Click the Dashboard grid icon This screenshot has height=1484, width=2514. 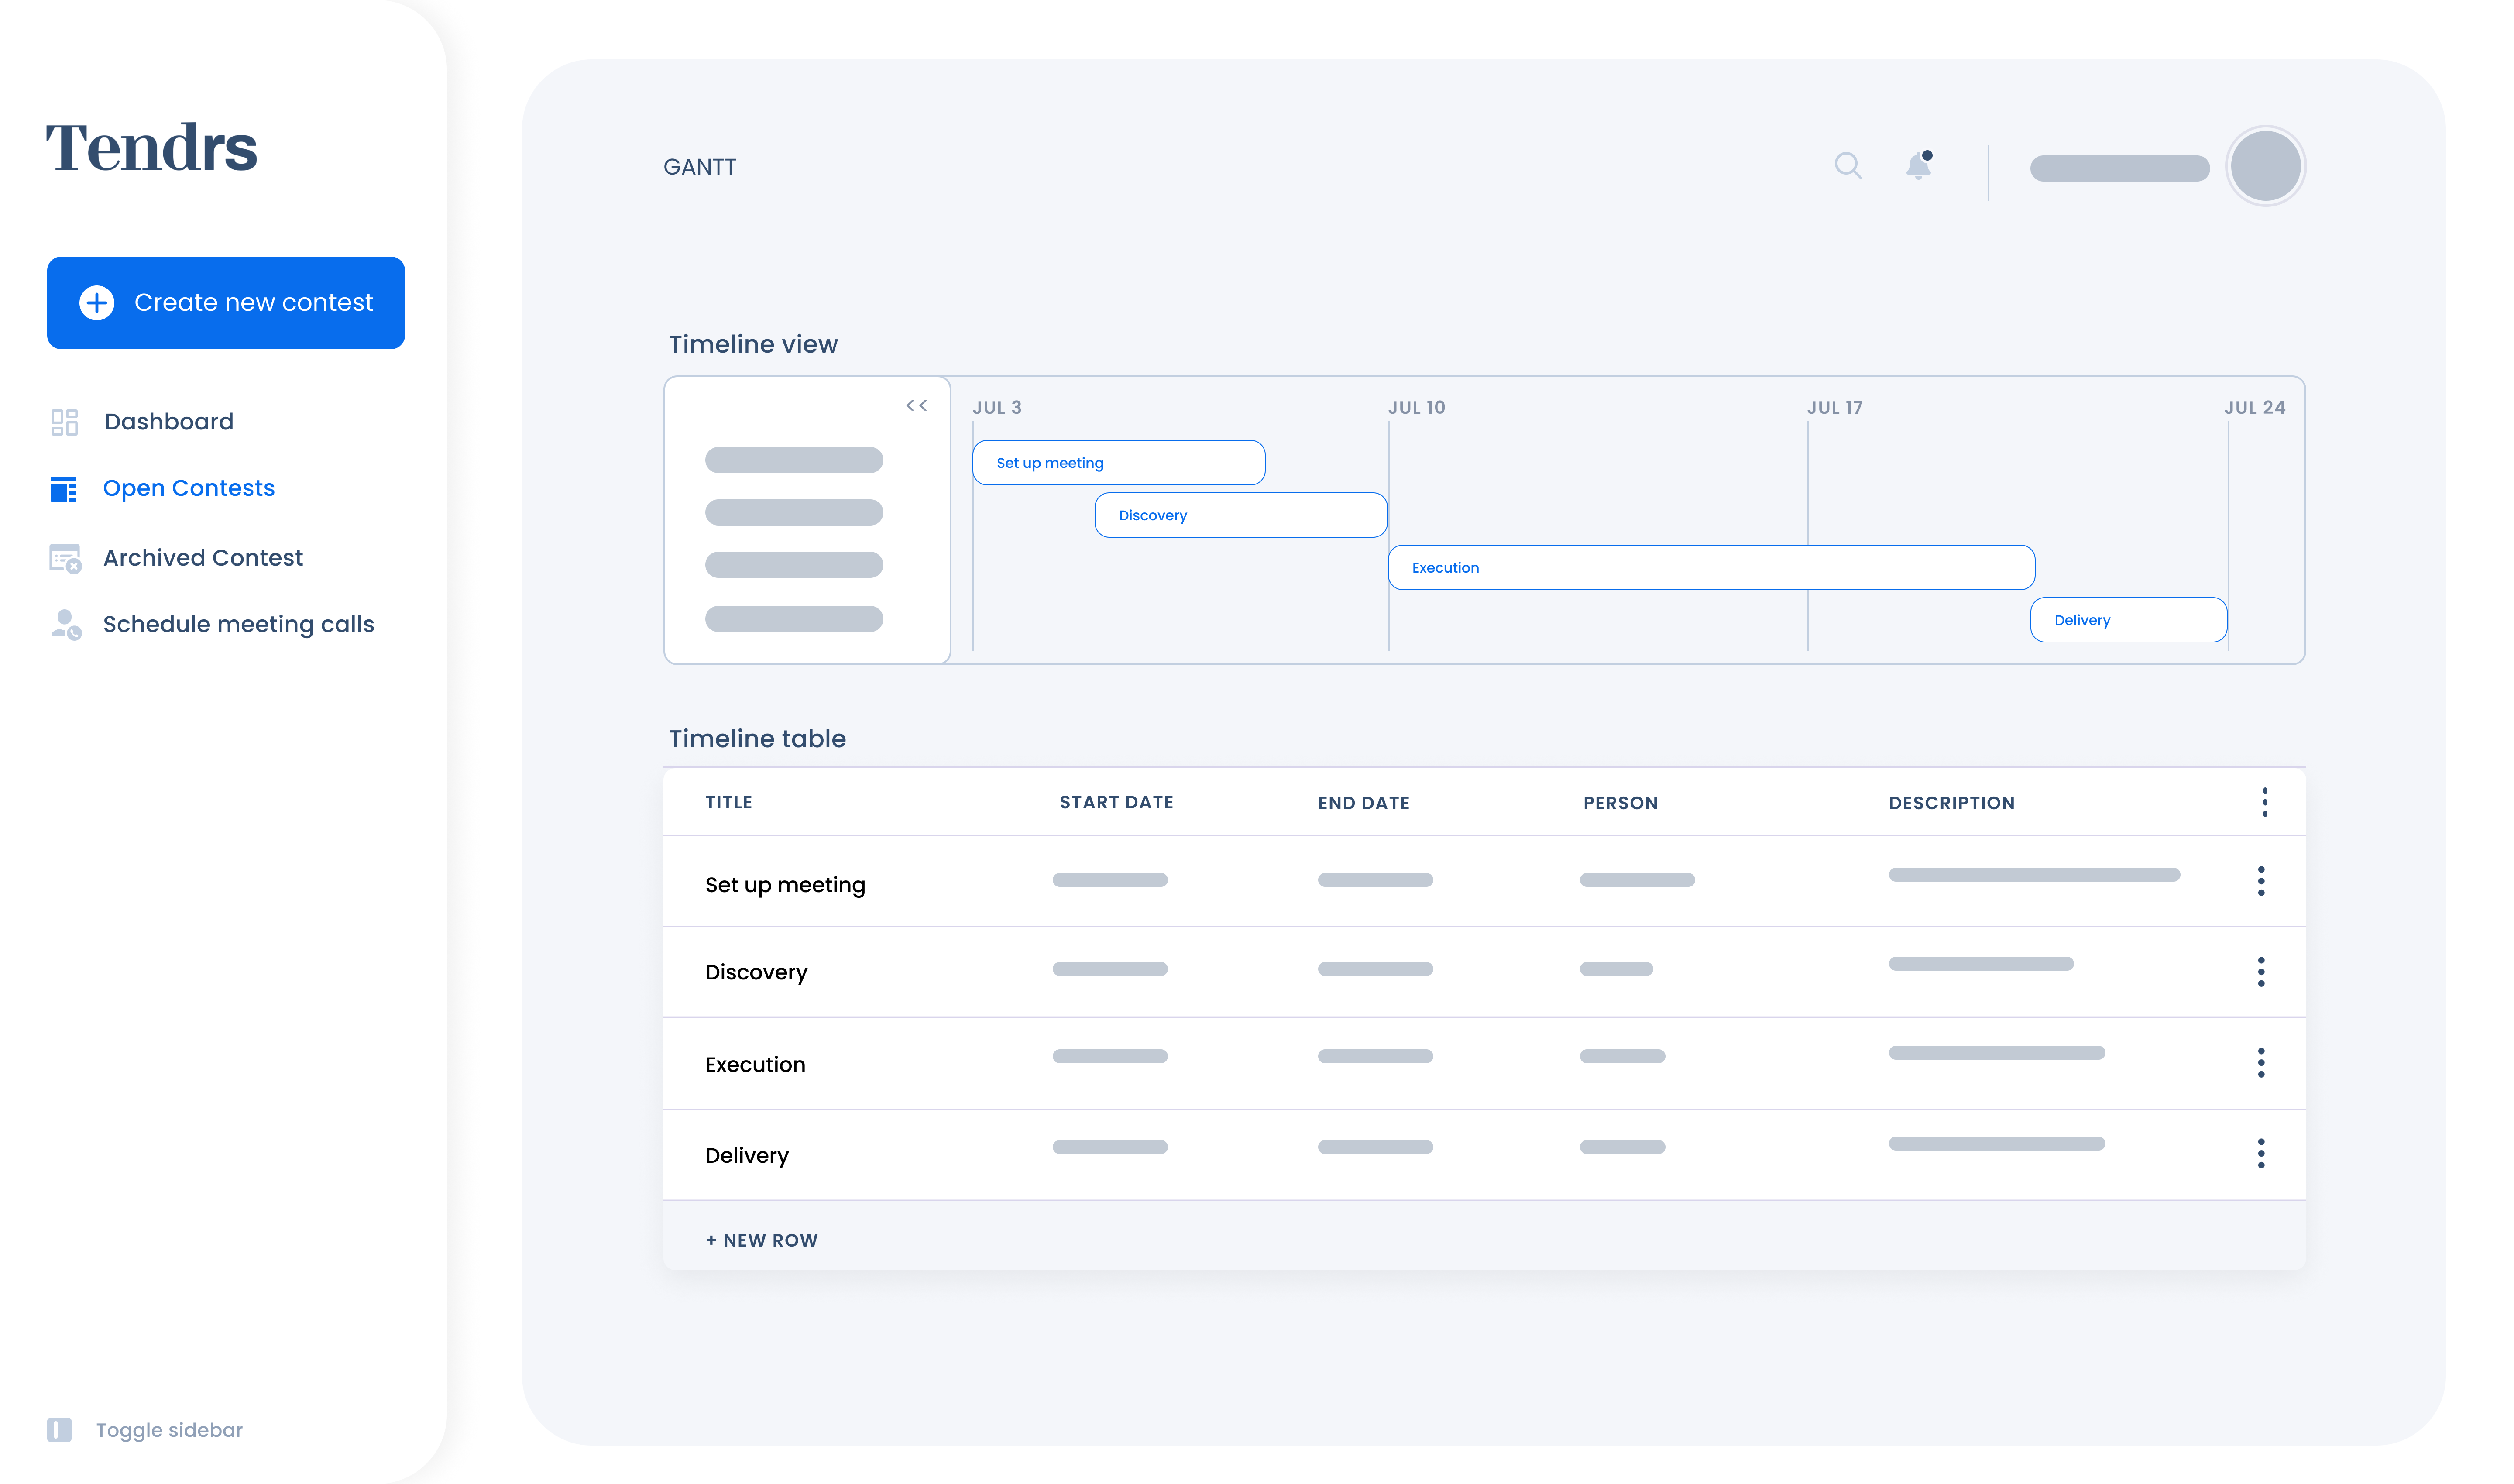[64, 422]
